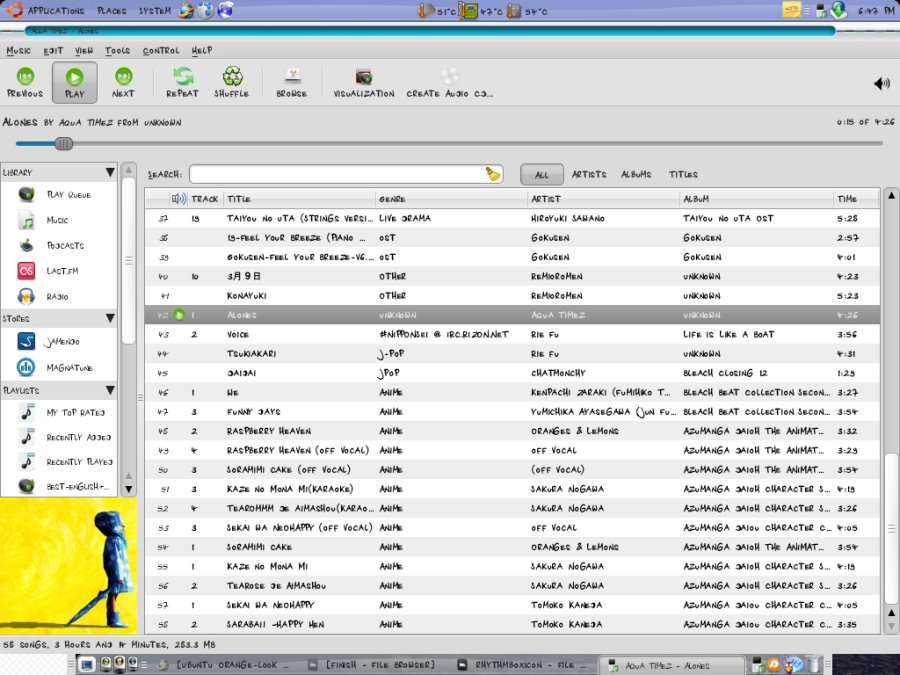Sort by the Time column header

click(856, 199)
